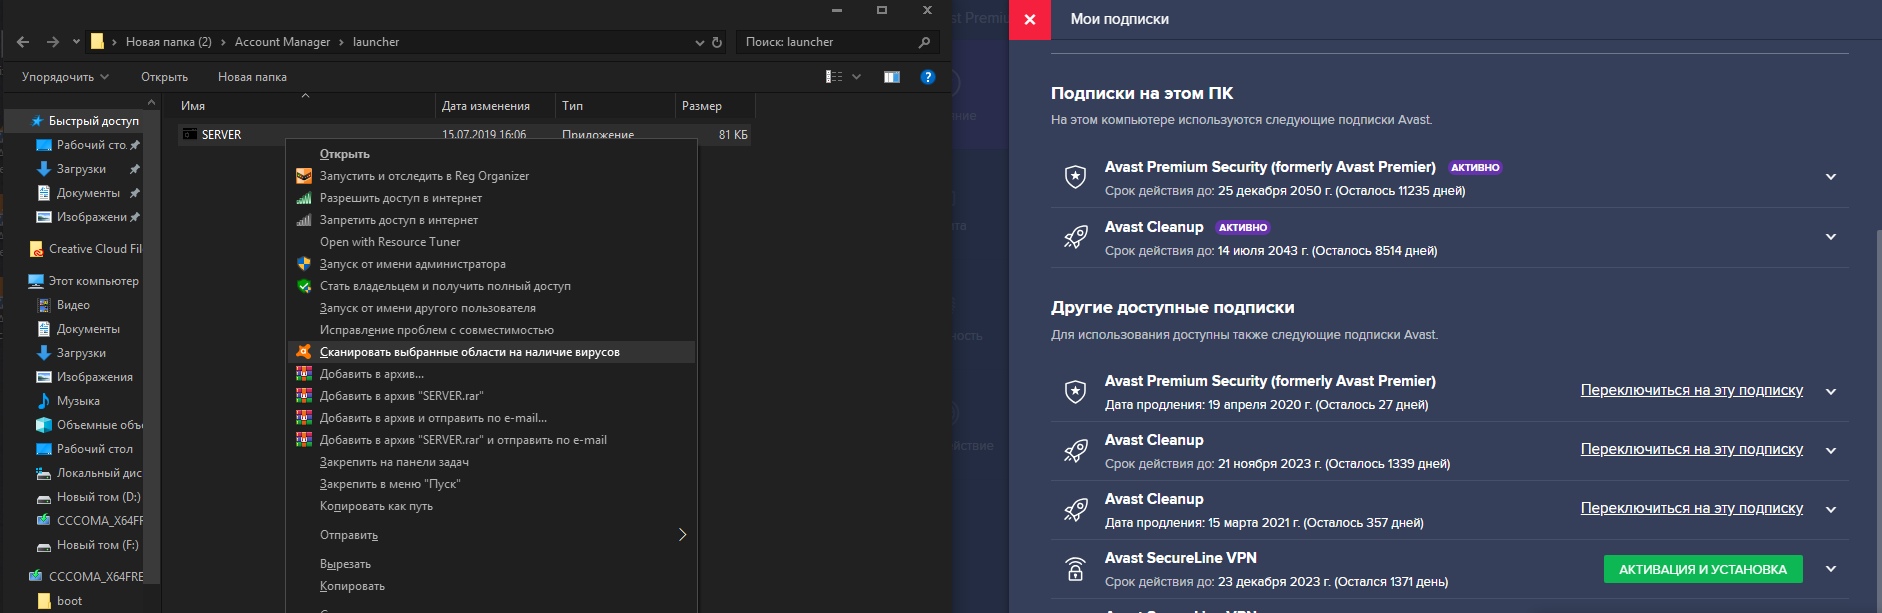Click the Forward arrow in Explorer

[53, 42]
